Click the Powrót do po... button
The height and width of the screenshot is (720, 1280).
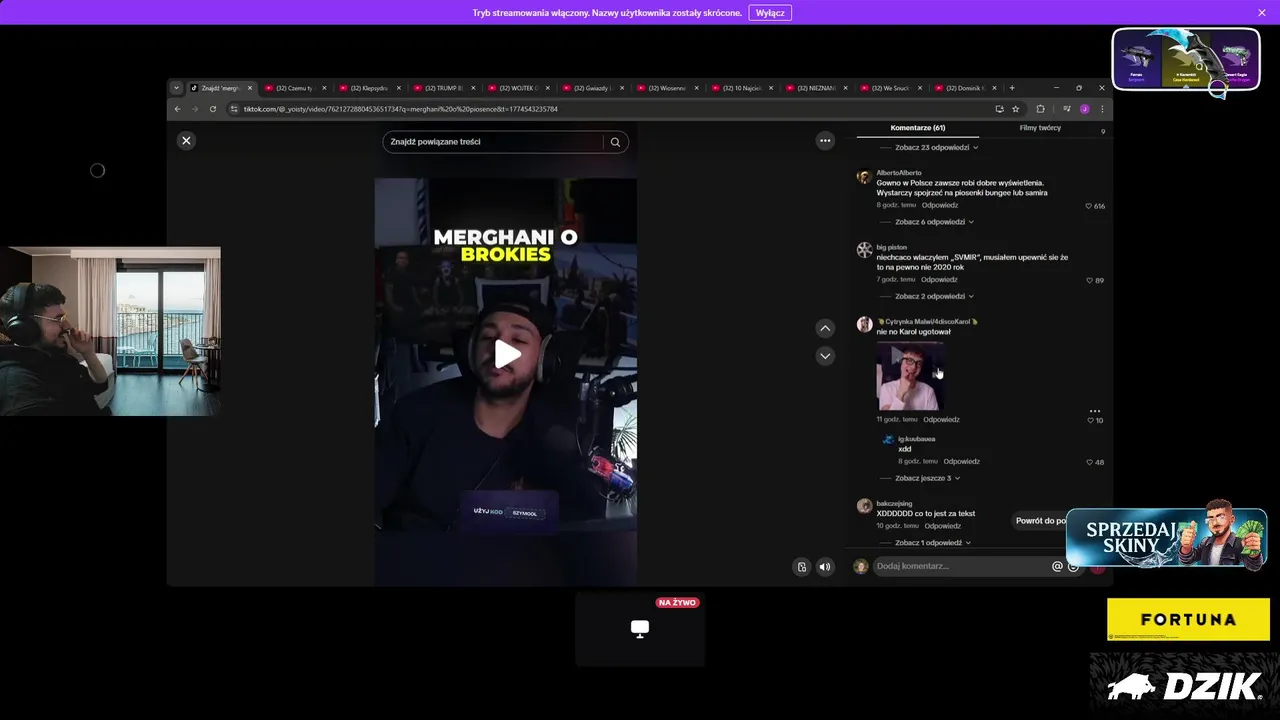tap(1040, 521)
